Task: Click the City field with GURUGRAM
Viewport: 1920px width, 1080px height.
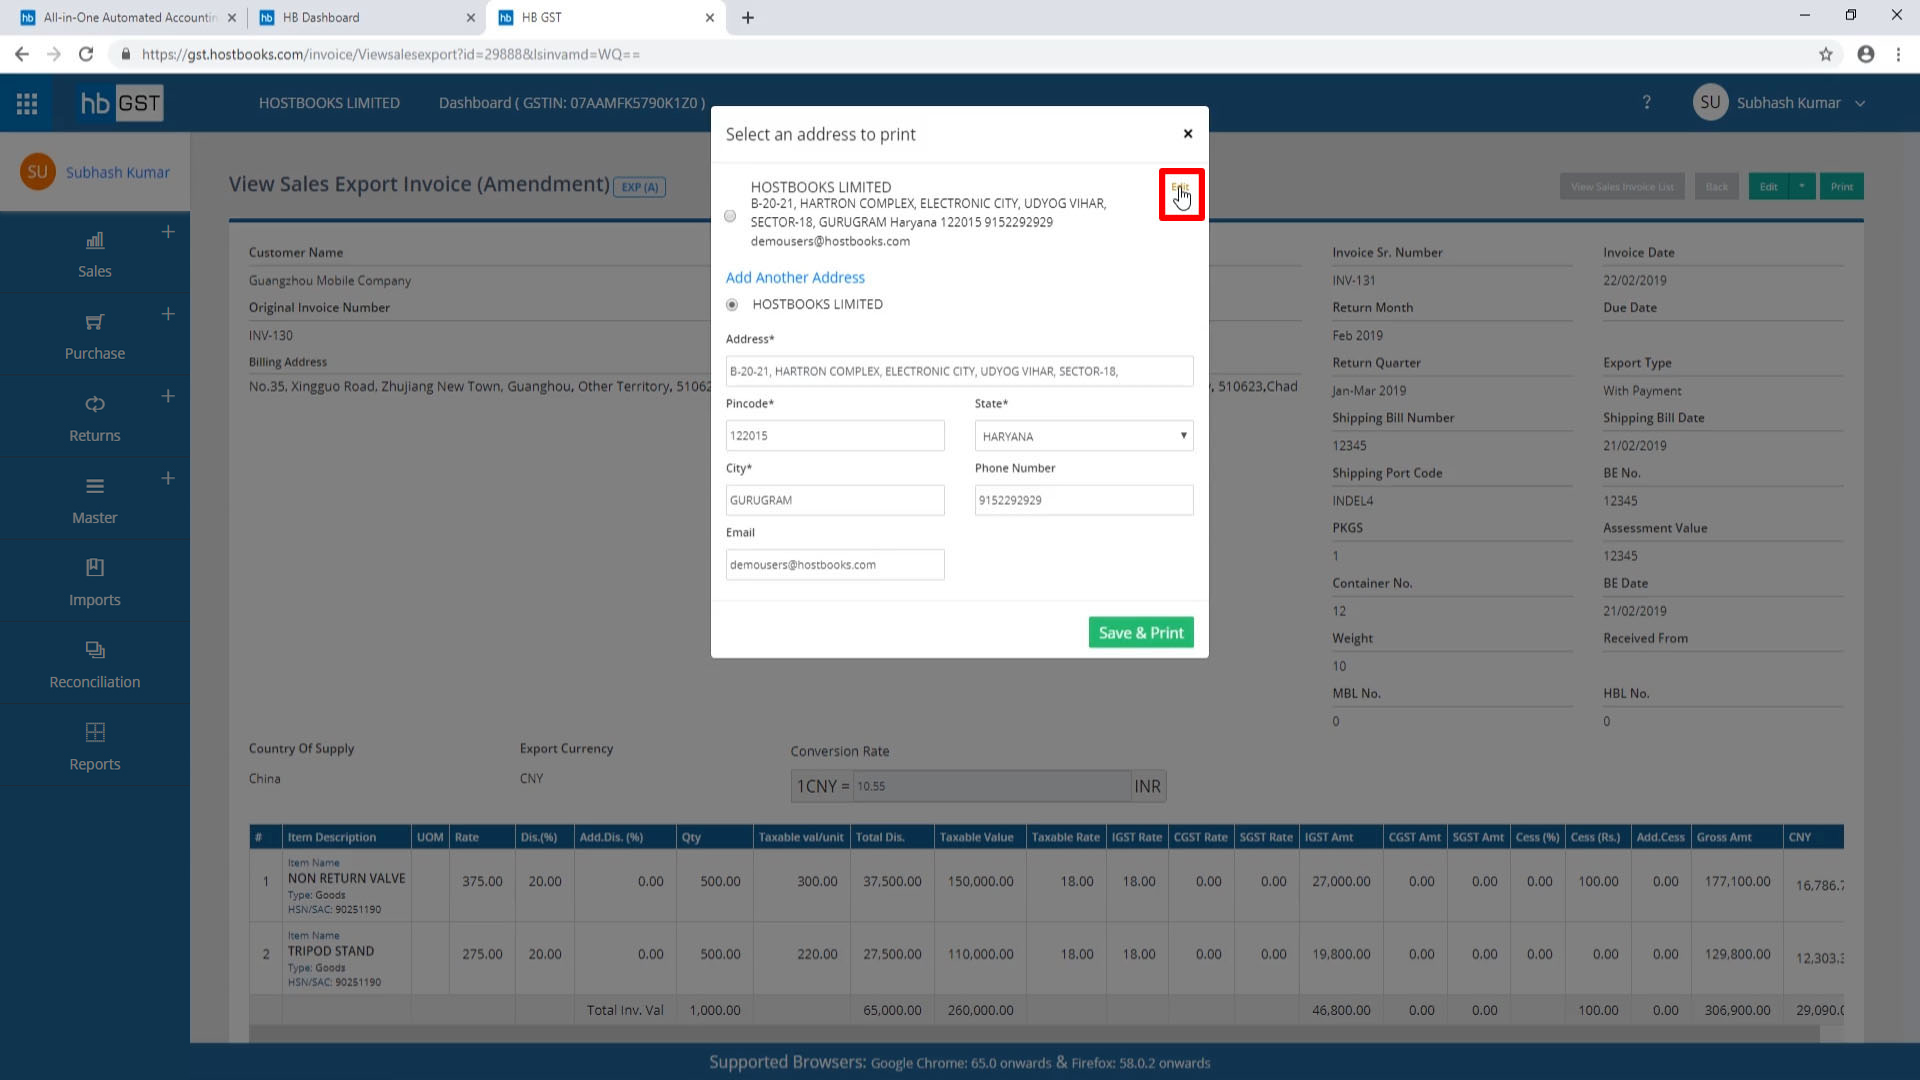Action: [x=835, y=500]
